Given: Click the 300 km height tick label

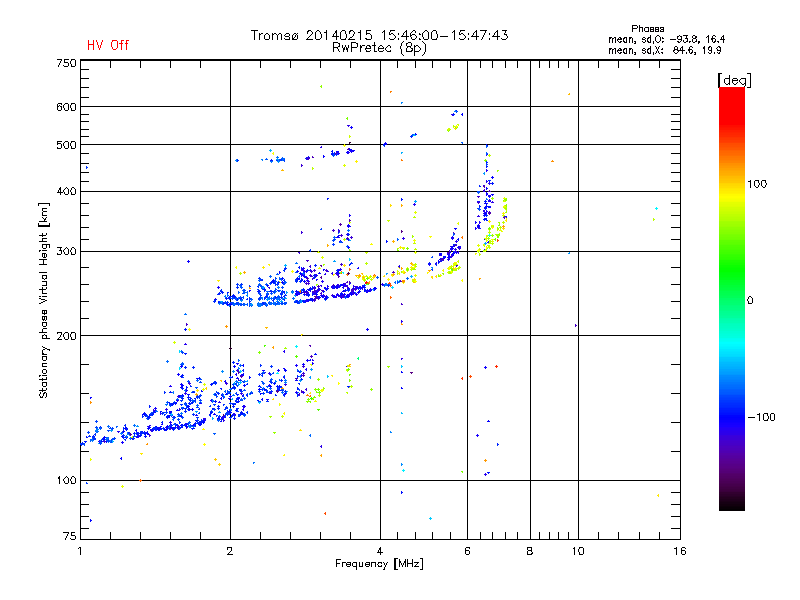Looking at the screenshot, I should click(x=66, y=252).
